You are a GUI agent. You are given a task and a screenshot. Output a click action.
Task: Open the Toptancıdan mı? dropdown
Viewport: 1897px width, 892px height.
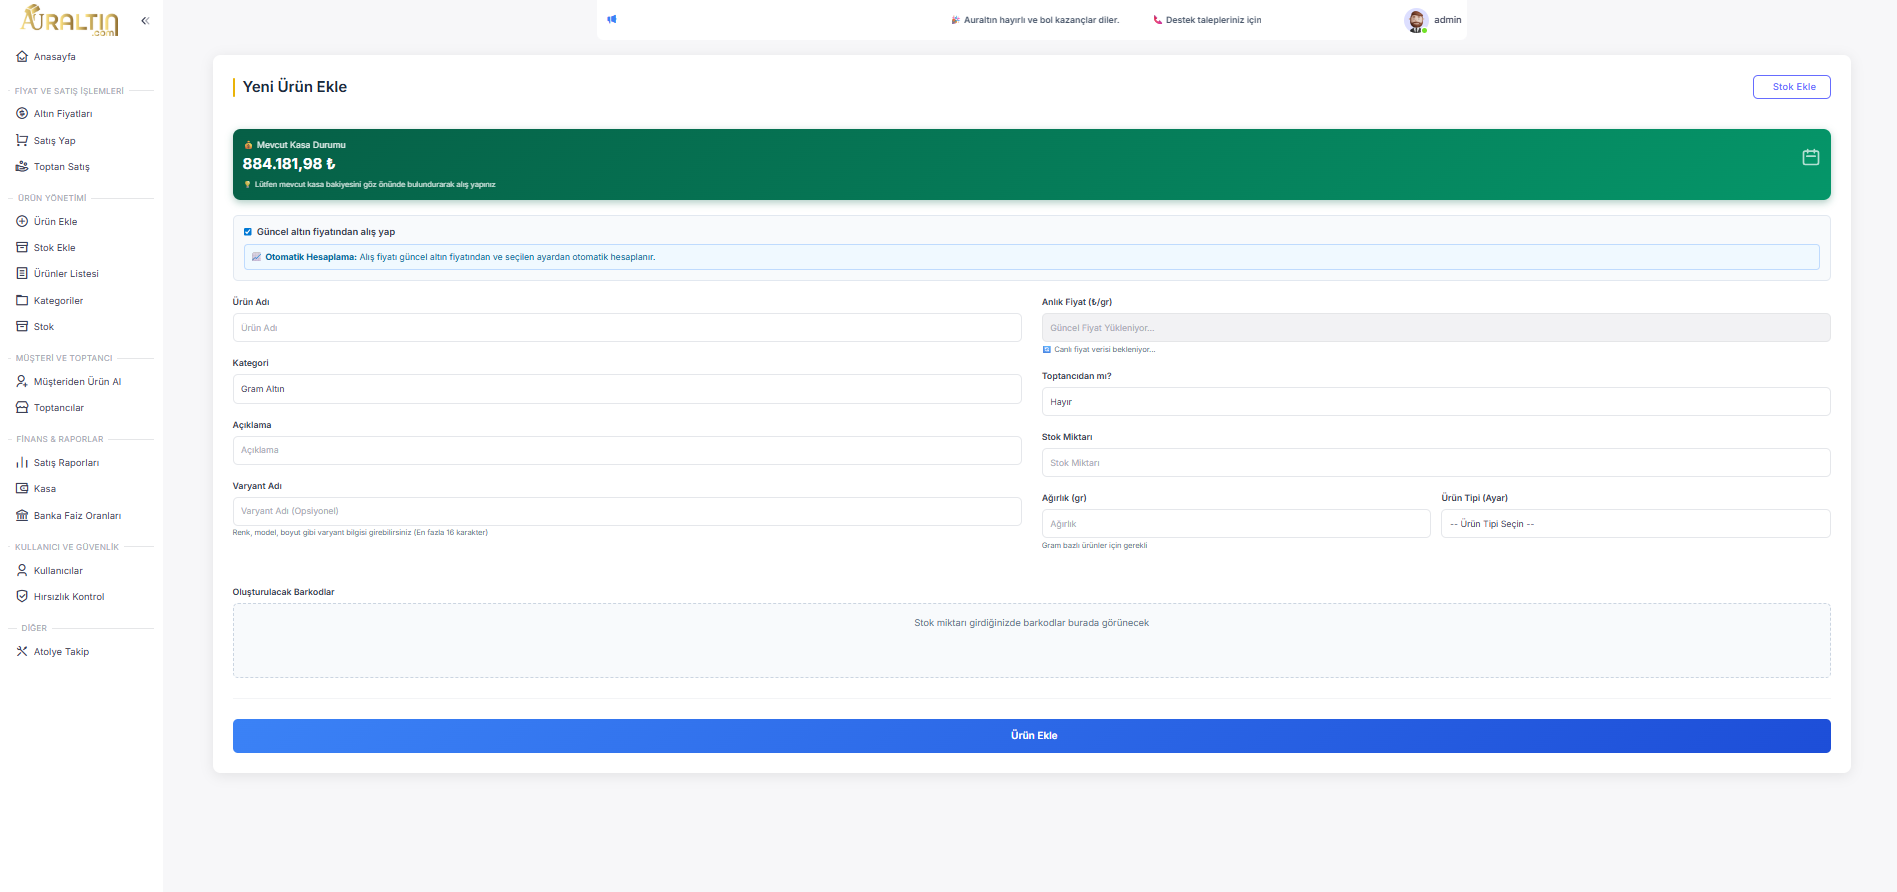pos(1435,402)
